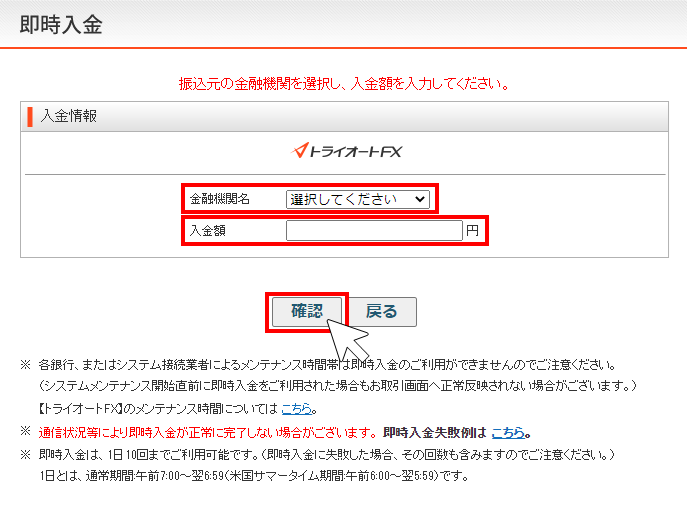Click the トライオートFX logo
Viewport: 687px width, 507px height.
[346, 151]
